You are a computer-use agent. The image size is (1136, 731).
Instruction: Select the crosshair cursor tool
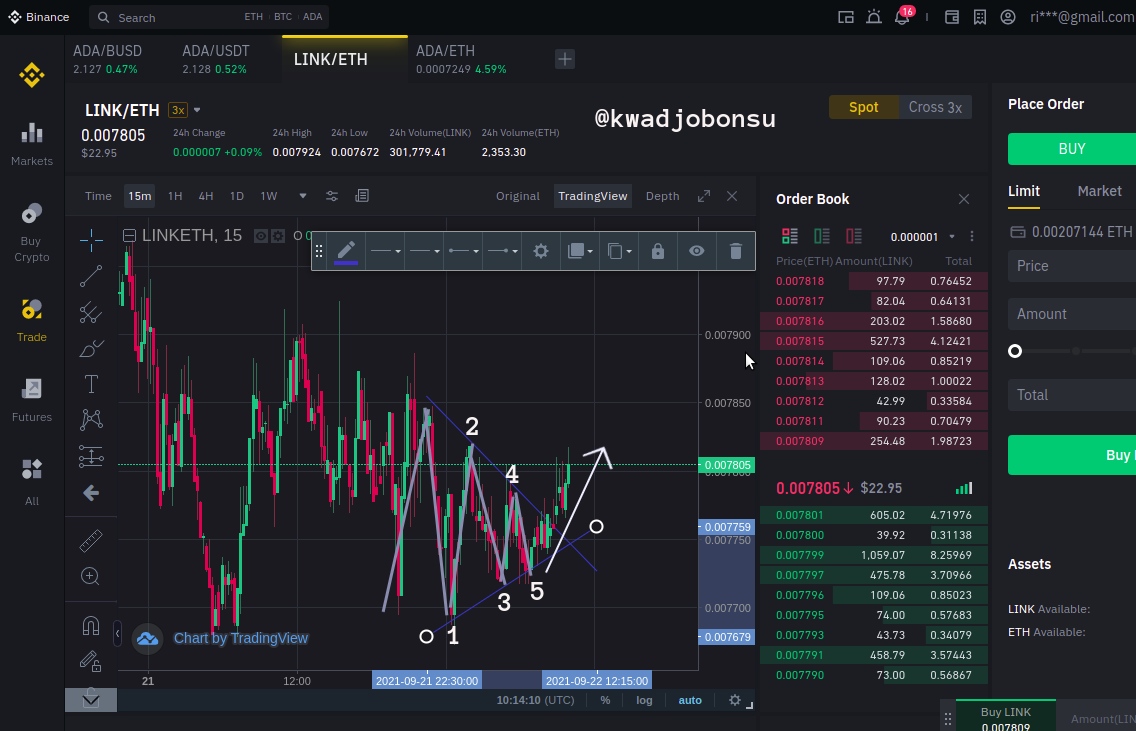pyautogui.click(x=91, y=240)
